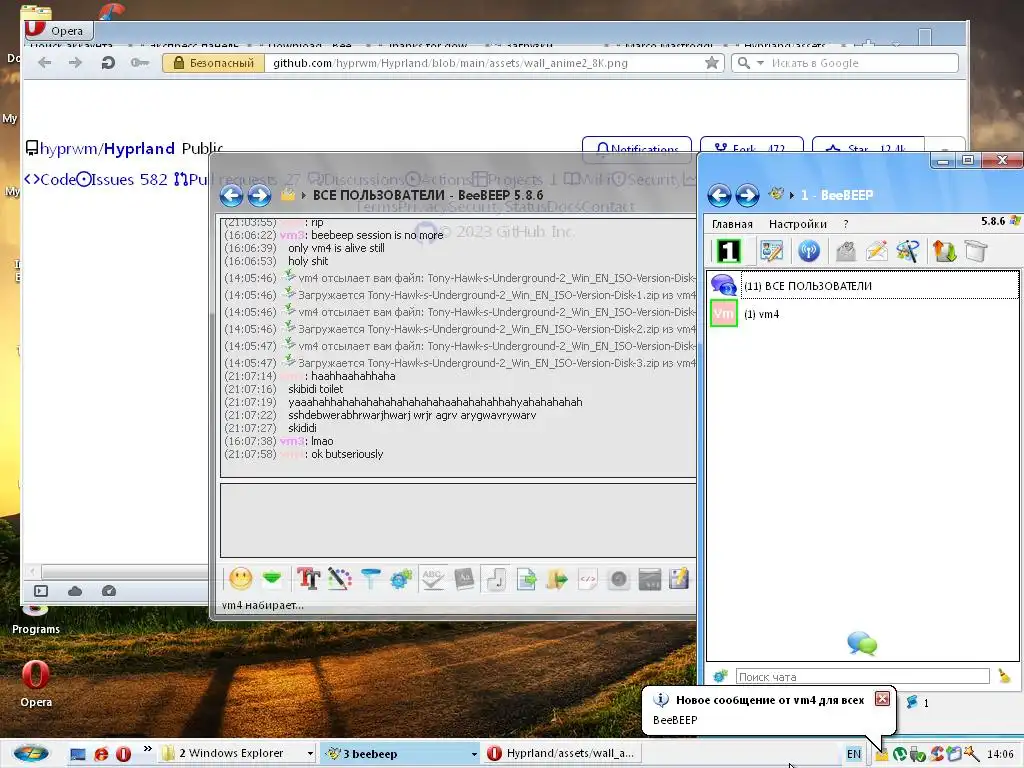
Task: Click the chat message input box
Action: (458, 520)
